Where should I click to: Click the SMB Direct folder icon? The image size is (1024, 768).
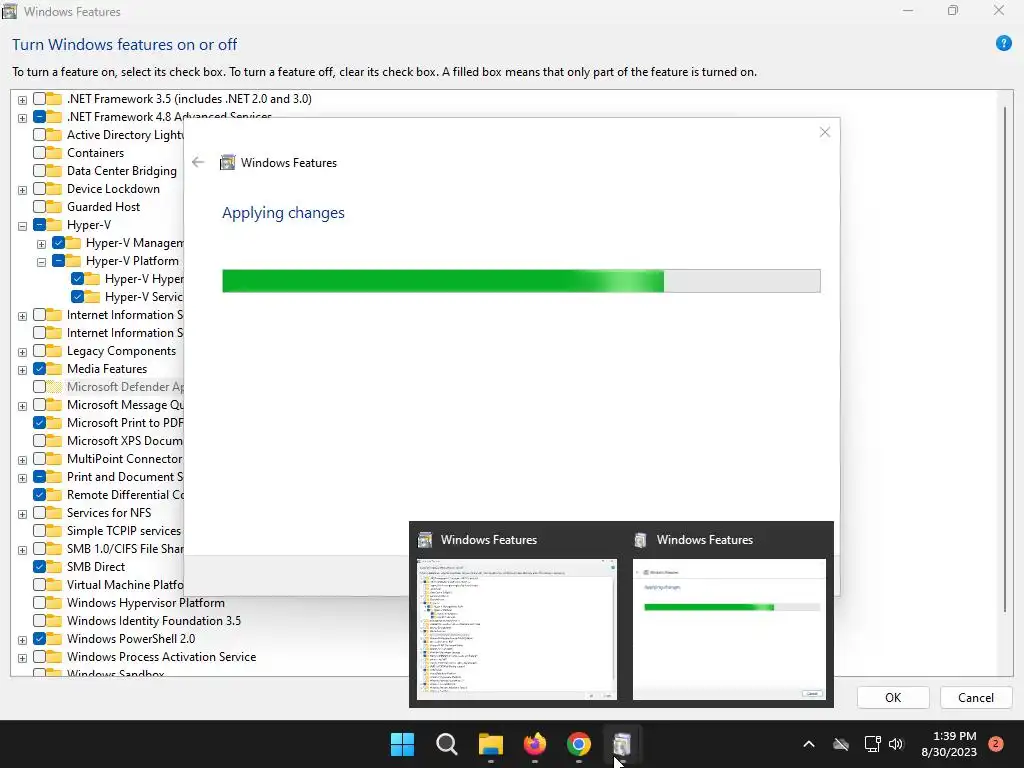(x=54, y=566)
